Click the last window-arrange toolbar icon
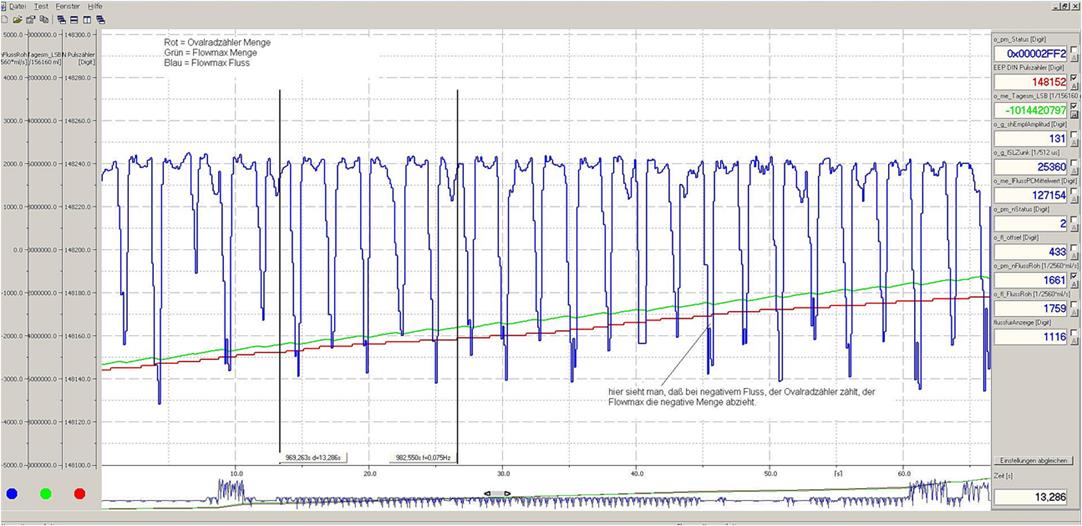 point(101,19)
